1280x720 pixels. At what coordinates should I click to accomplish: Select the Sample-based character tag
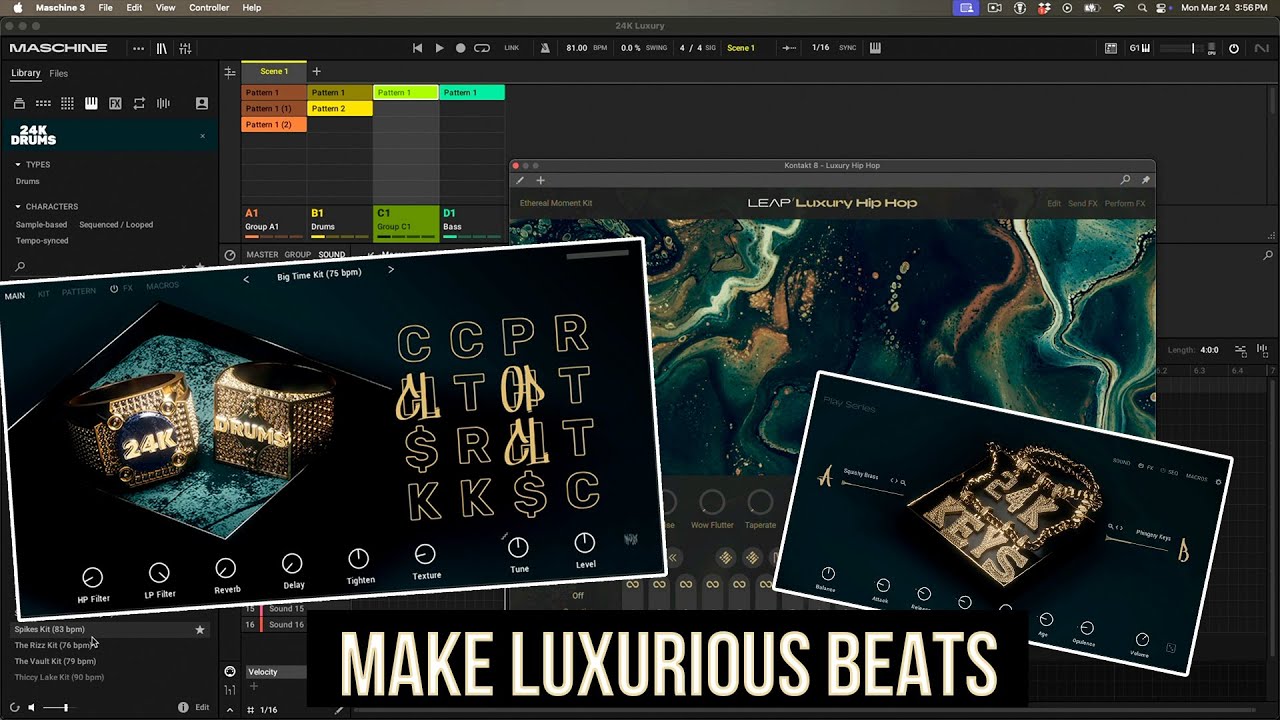pos(42,225)
